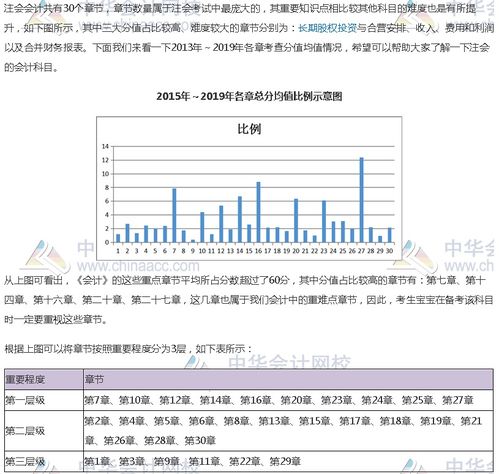The height and width of the screenshot is (474, 499).
Task: Open the 长期股权投资 hyperlink
Action: tap(327, 28)
